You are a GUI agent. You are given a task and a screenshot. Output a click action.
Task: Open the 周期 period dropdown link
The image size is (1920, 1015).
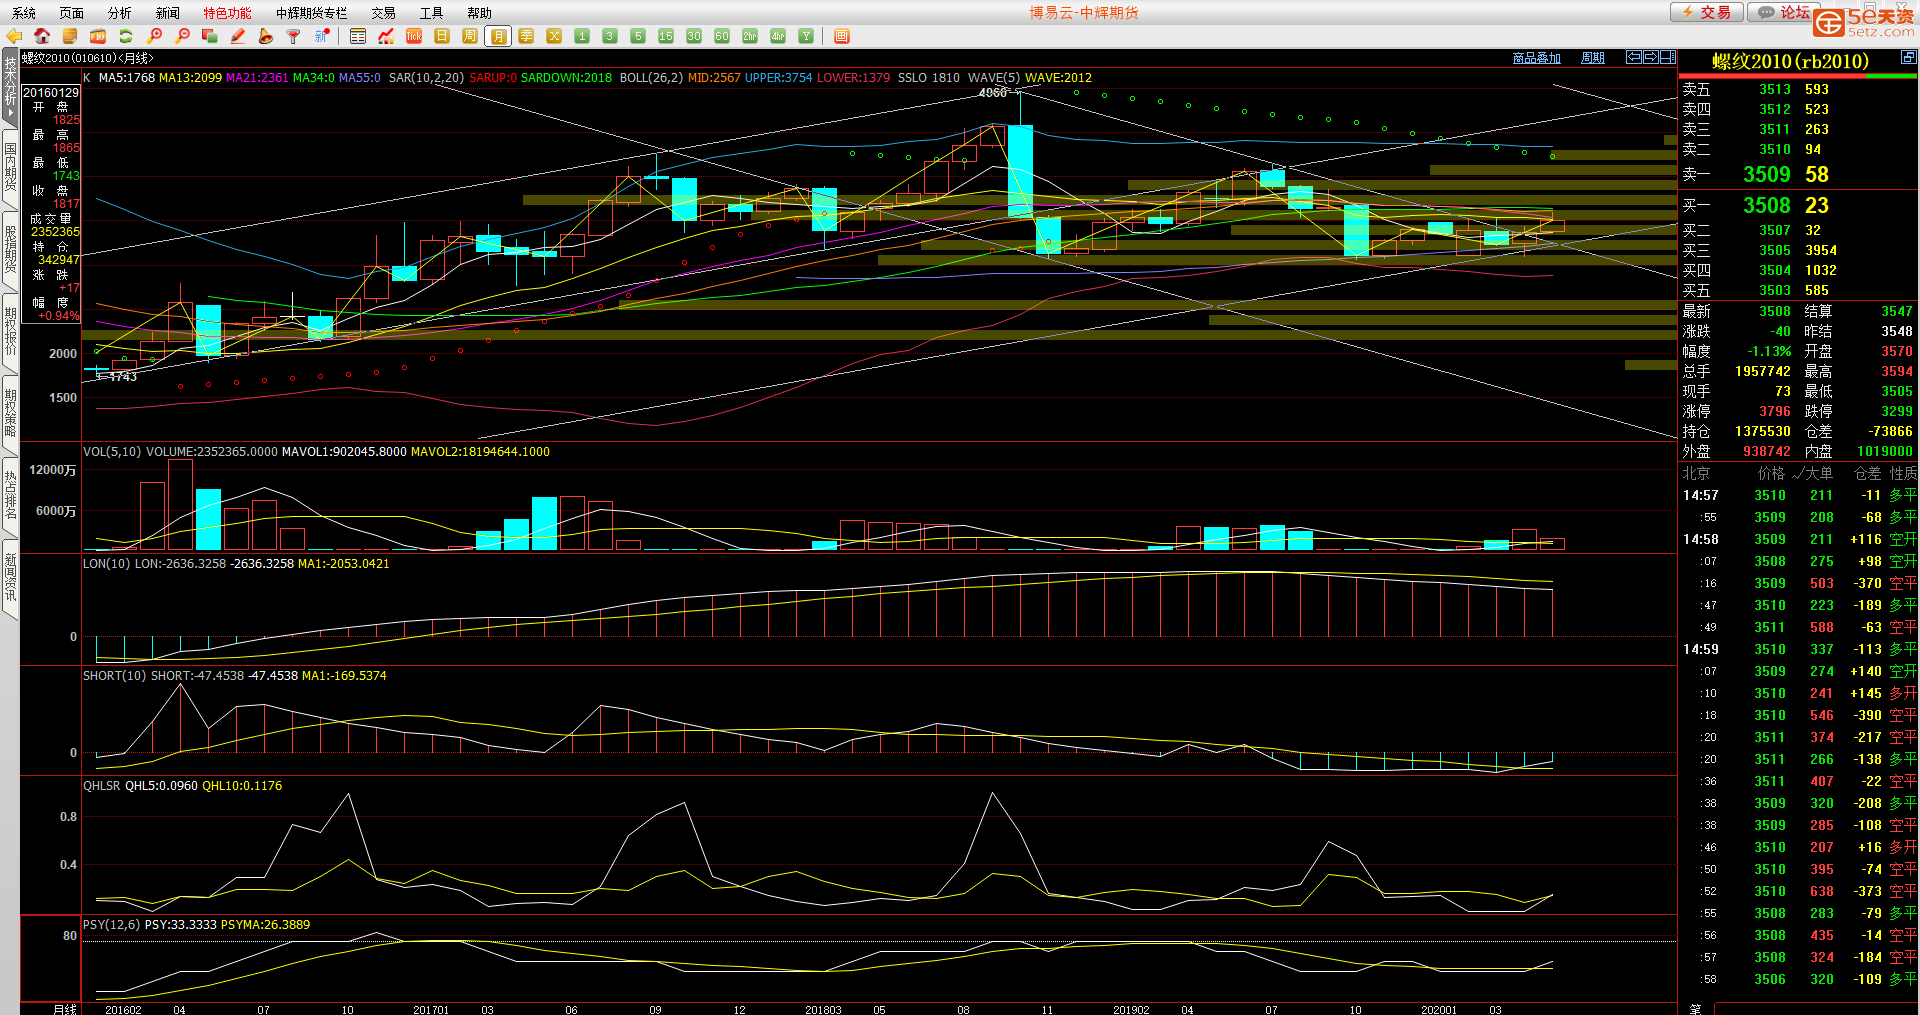1592,58
